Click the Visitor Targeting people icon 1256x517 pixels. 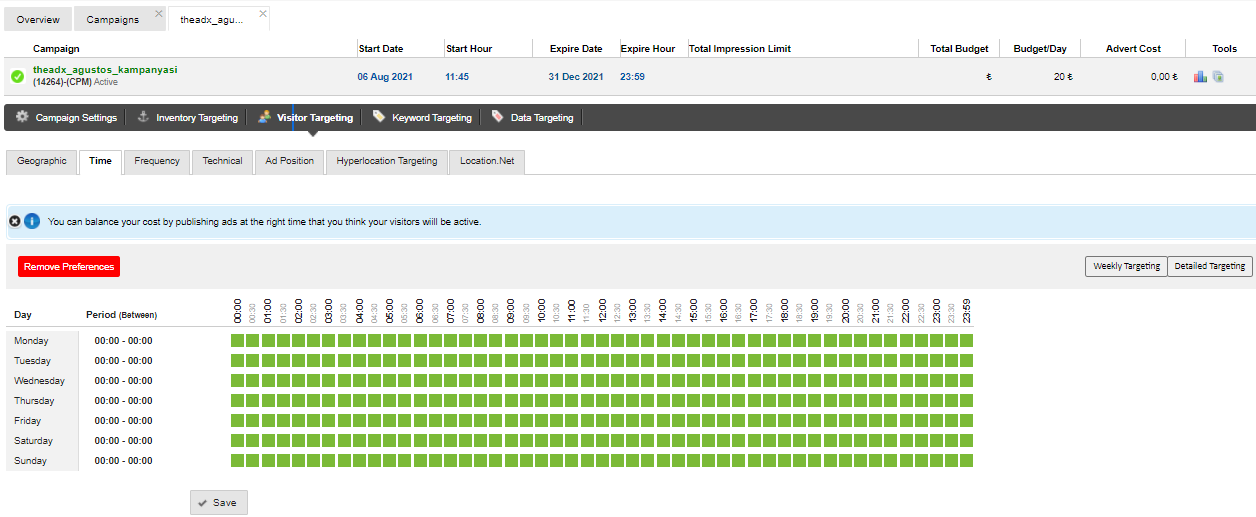[264, 117]
